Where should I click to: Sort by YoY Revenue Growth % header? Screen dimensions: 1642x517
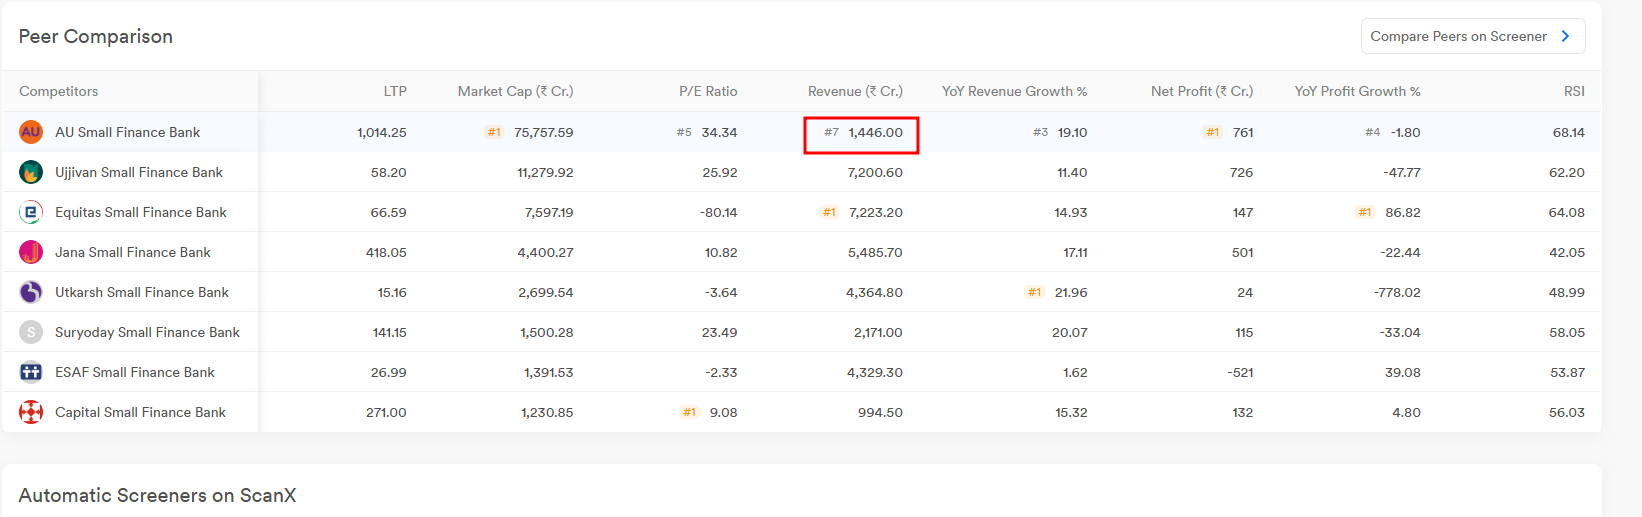(x=1014, y=91)
